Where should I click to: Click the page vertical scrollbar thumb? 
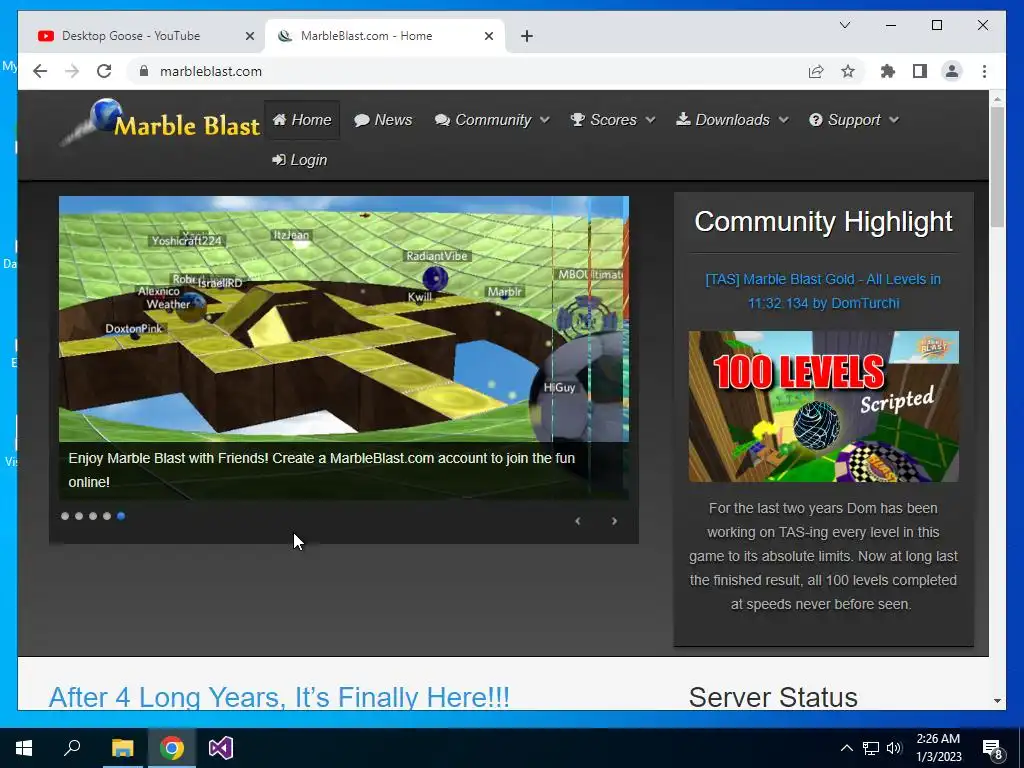click(x=997, y=166)
